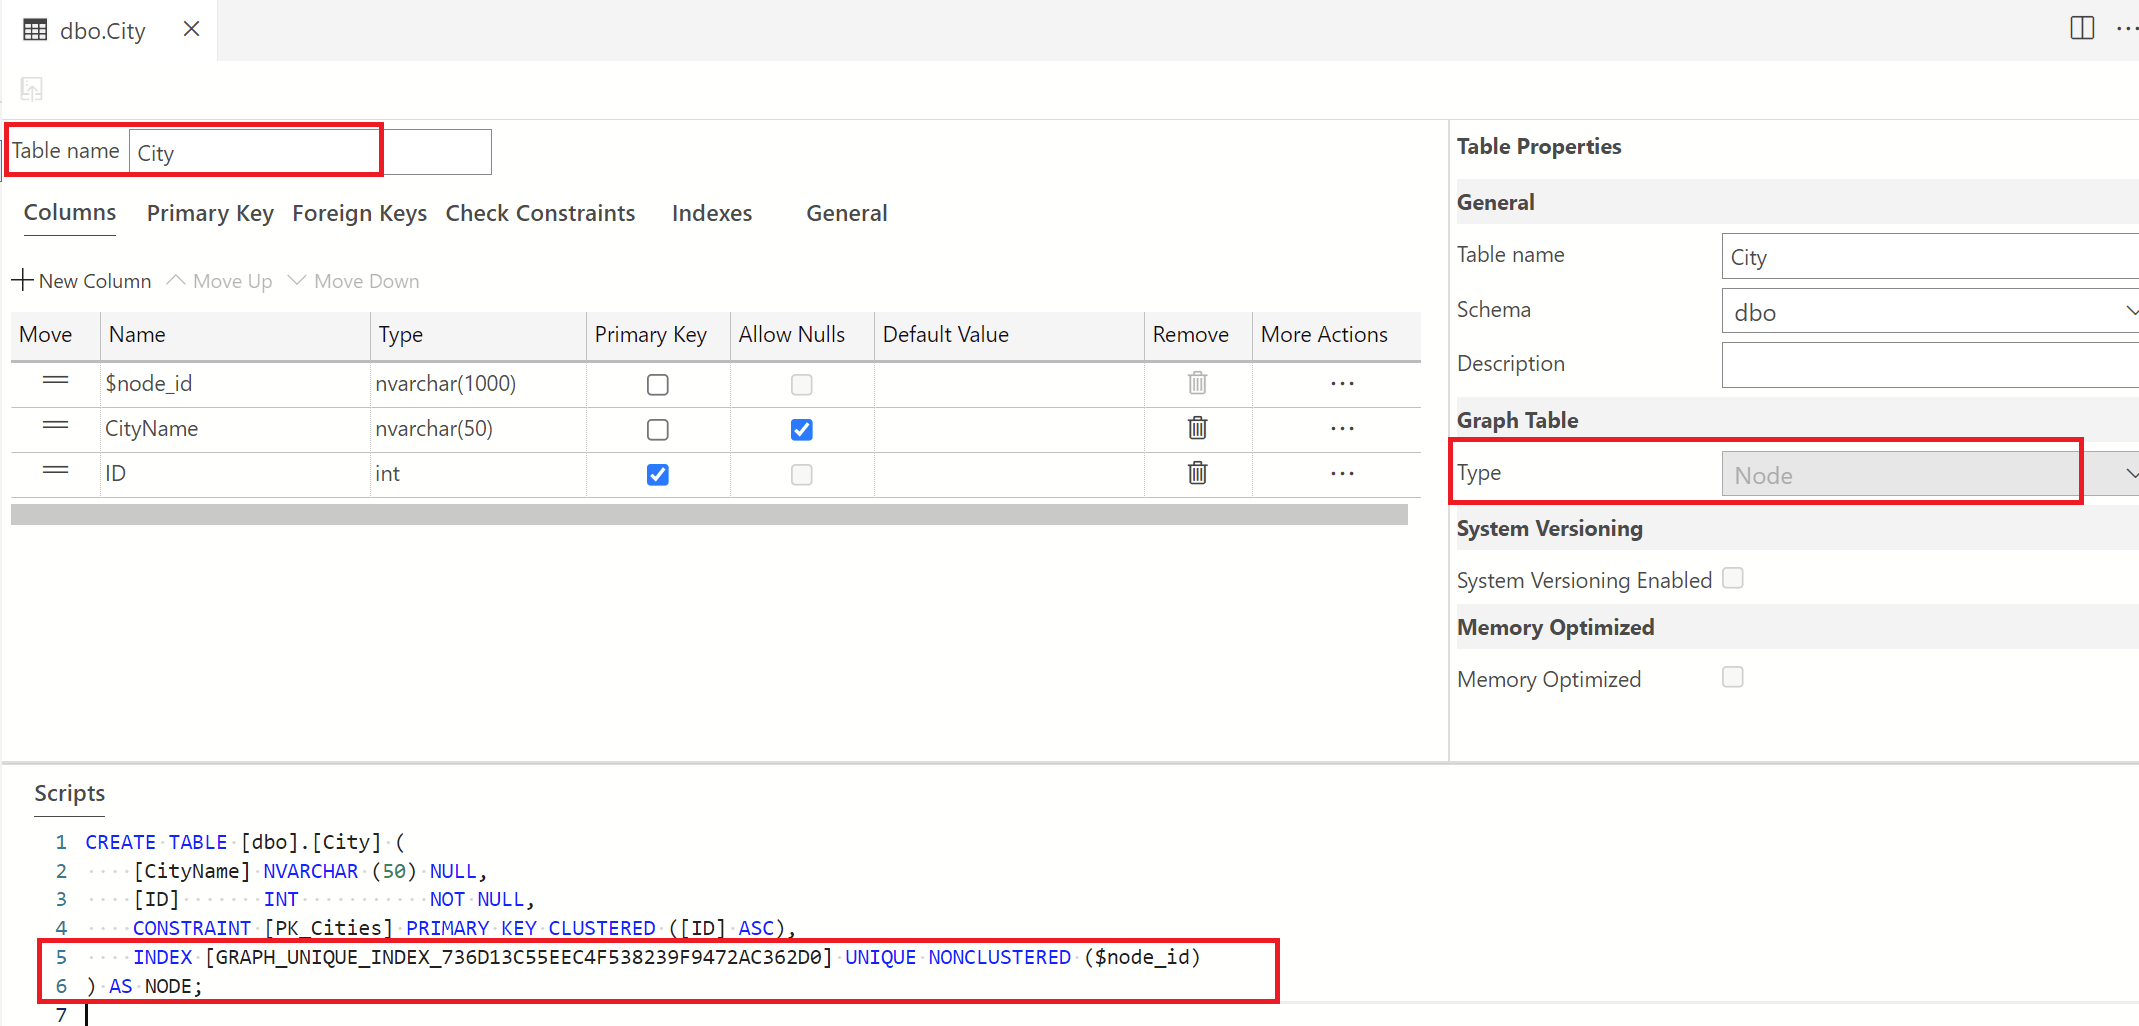Switch to the Foreign Keys tab
2139x1026 pixels.
(360, 213)
